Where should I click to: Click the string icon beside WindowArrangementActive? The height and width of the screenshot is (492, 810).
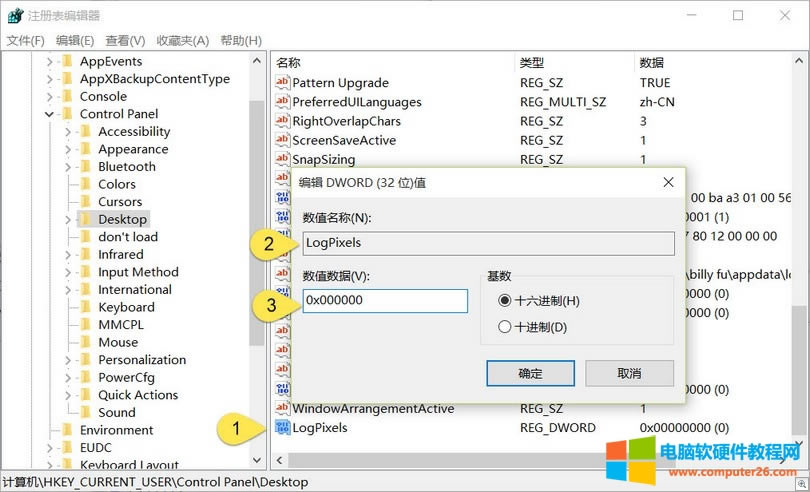282,408
